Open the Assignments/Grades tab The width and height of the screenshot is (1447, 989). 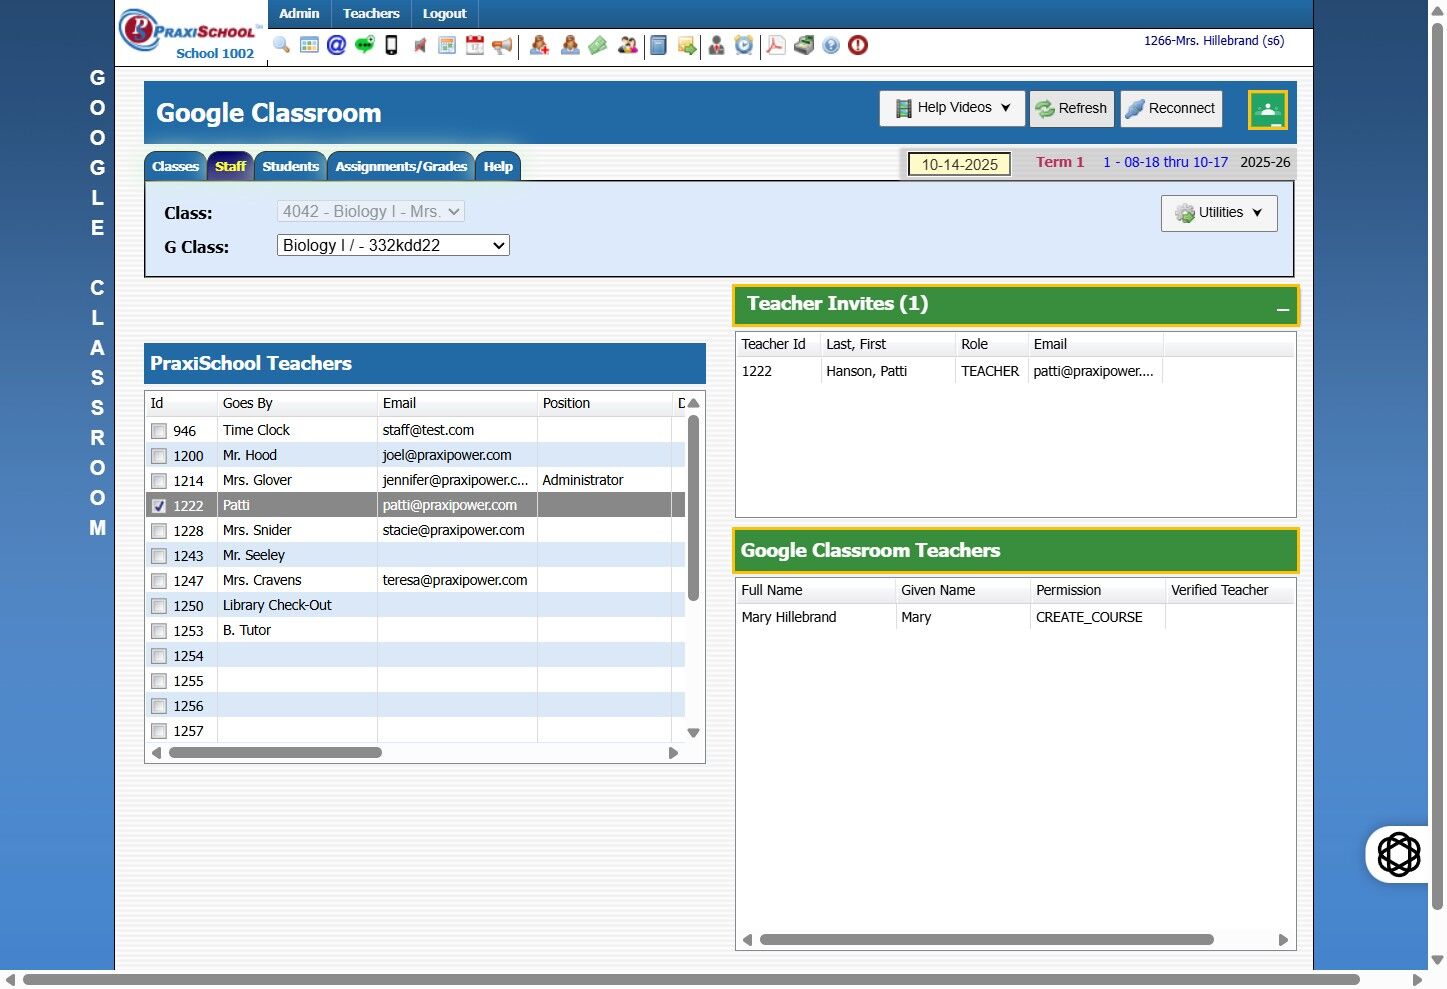(401, 167)
